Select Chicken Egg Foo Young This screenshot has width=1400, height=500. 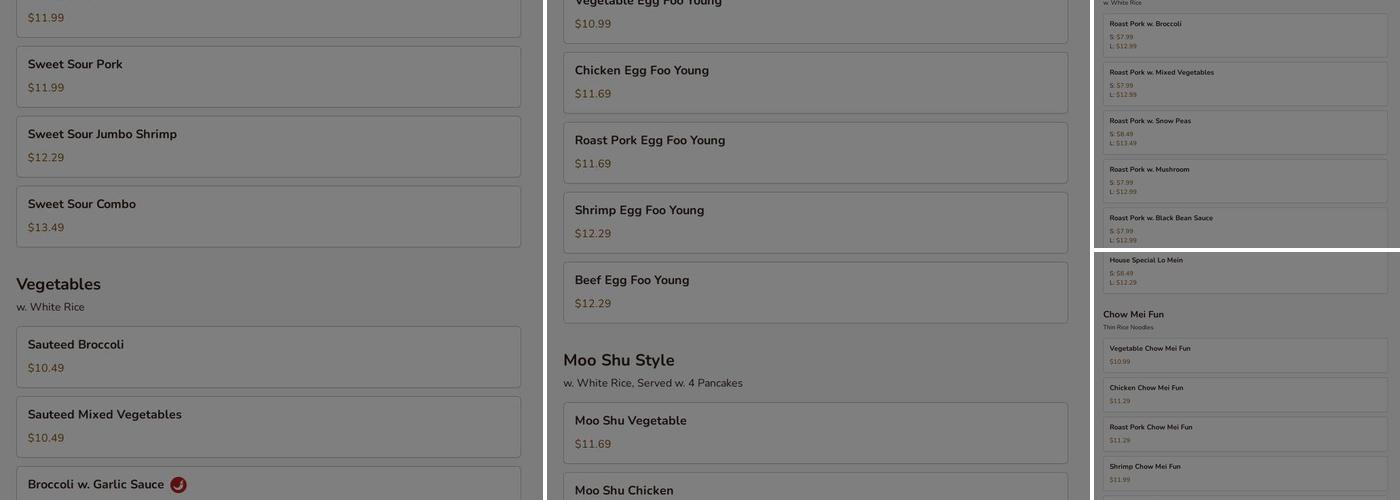pyautogui.click(x=815, y=82)
